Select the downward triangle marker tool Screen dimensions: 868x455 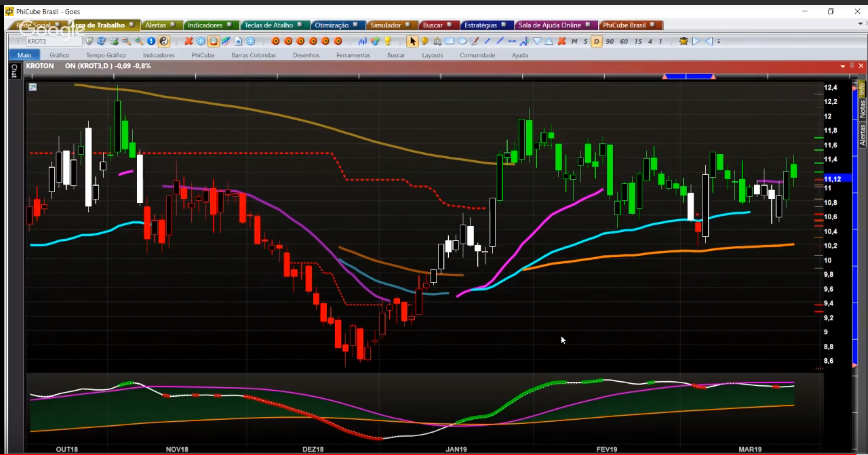click(537, 41)
